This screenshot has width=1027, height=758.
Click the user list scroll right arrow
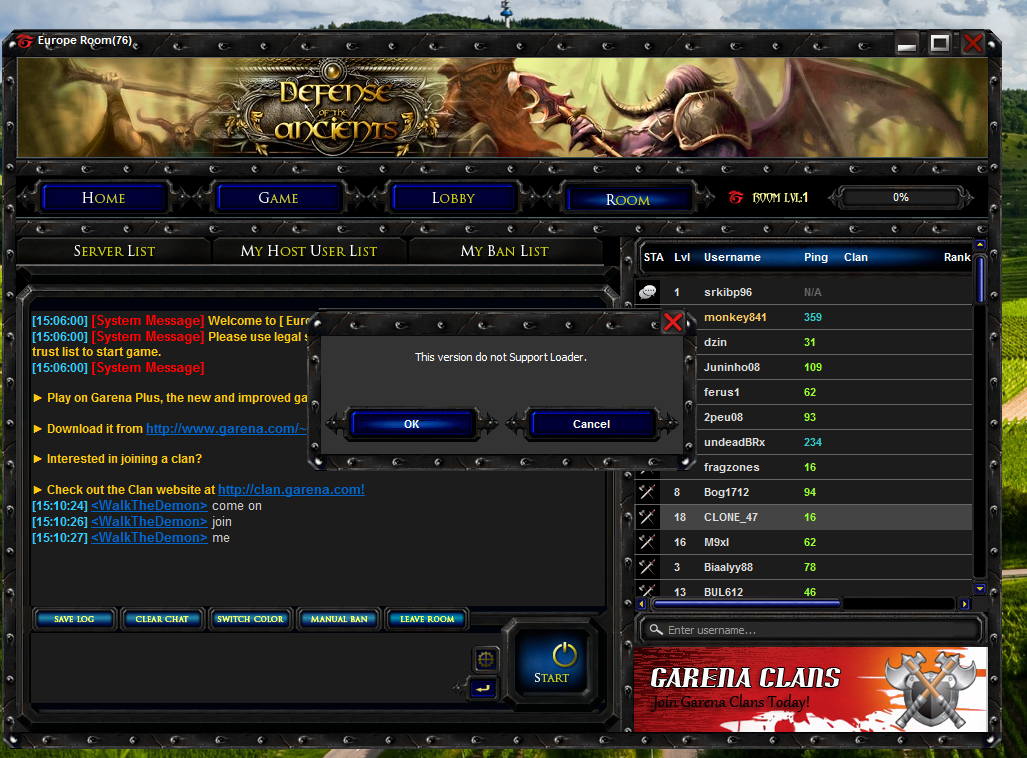point(964,604)
